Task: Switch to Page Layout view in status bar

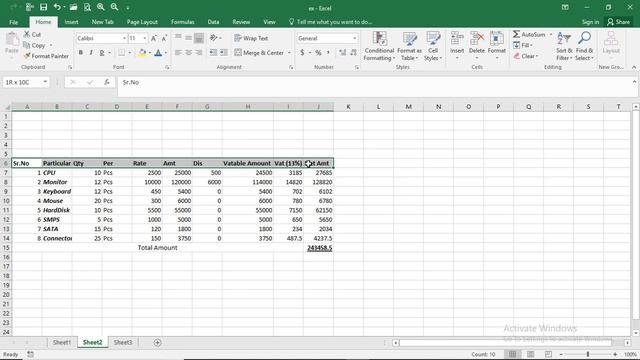Action: (x=531, y=354)
